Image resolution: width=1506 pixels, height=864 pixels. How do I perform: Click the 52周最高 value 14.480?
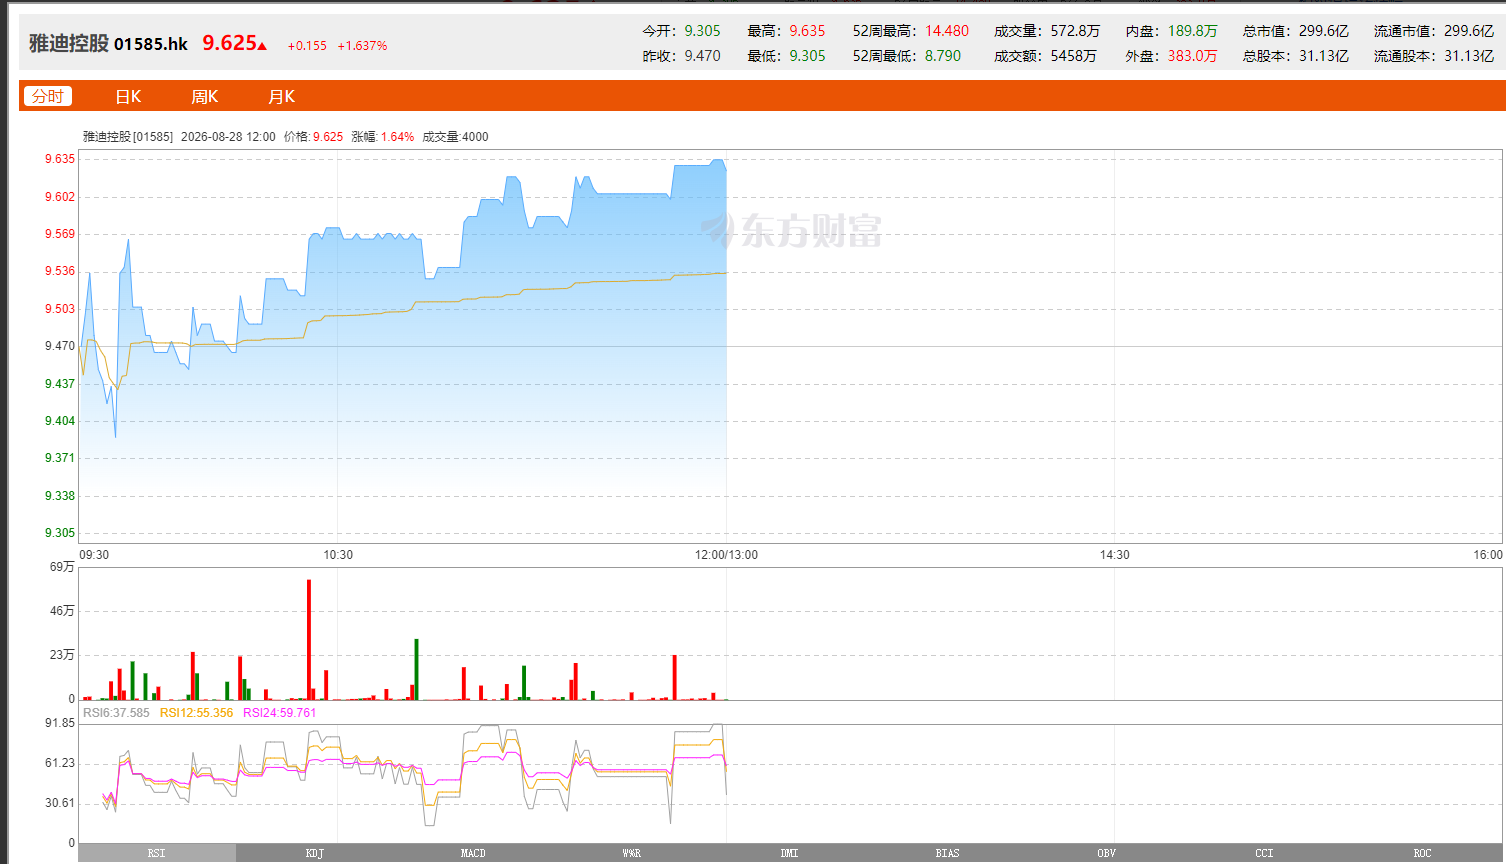pyautogui.click(x=947, y=31)
